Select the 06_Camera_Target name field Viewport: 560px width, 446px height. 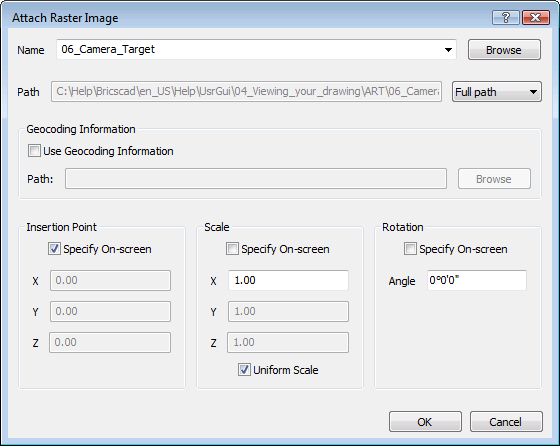(x=256, y=50)
